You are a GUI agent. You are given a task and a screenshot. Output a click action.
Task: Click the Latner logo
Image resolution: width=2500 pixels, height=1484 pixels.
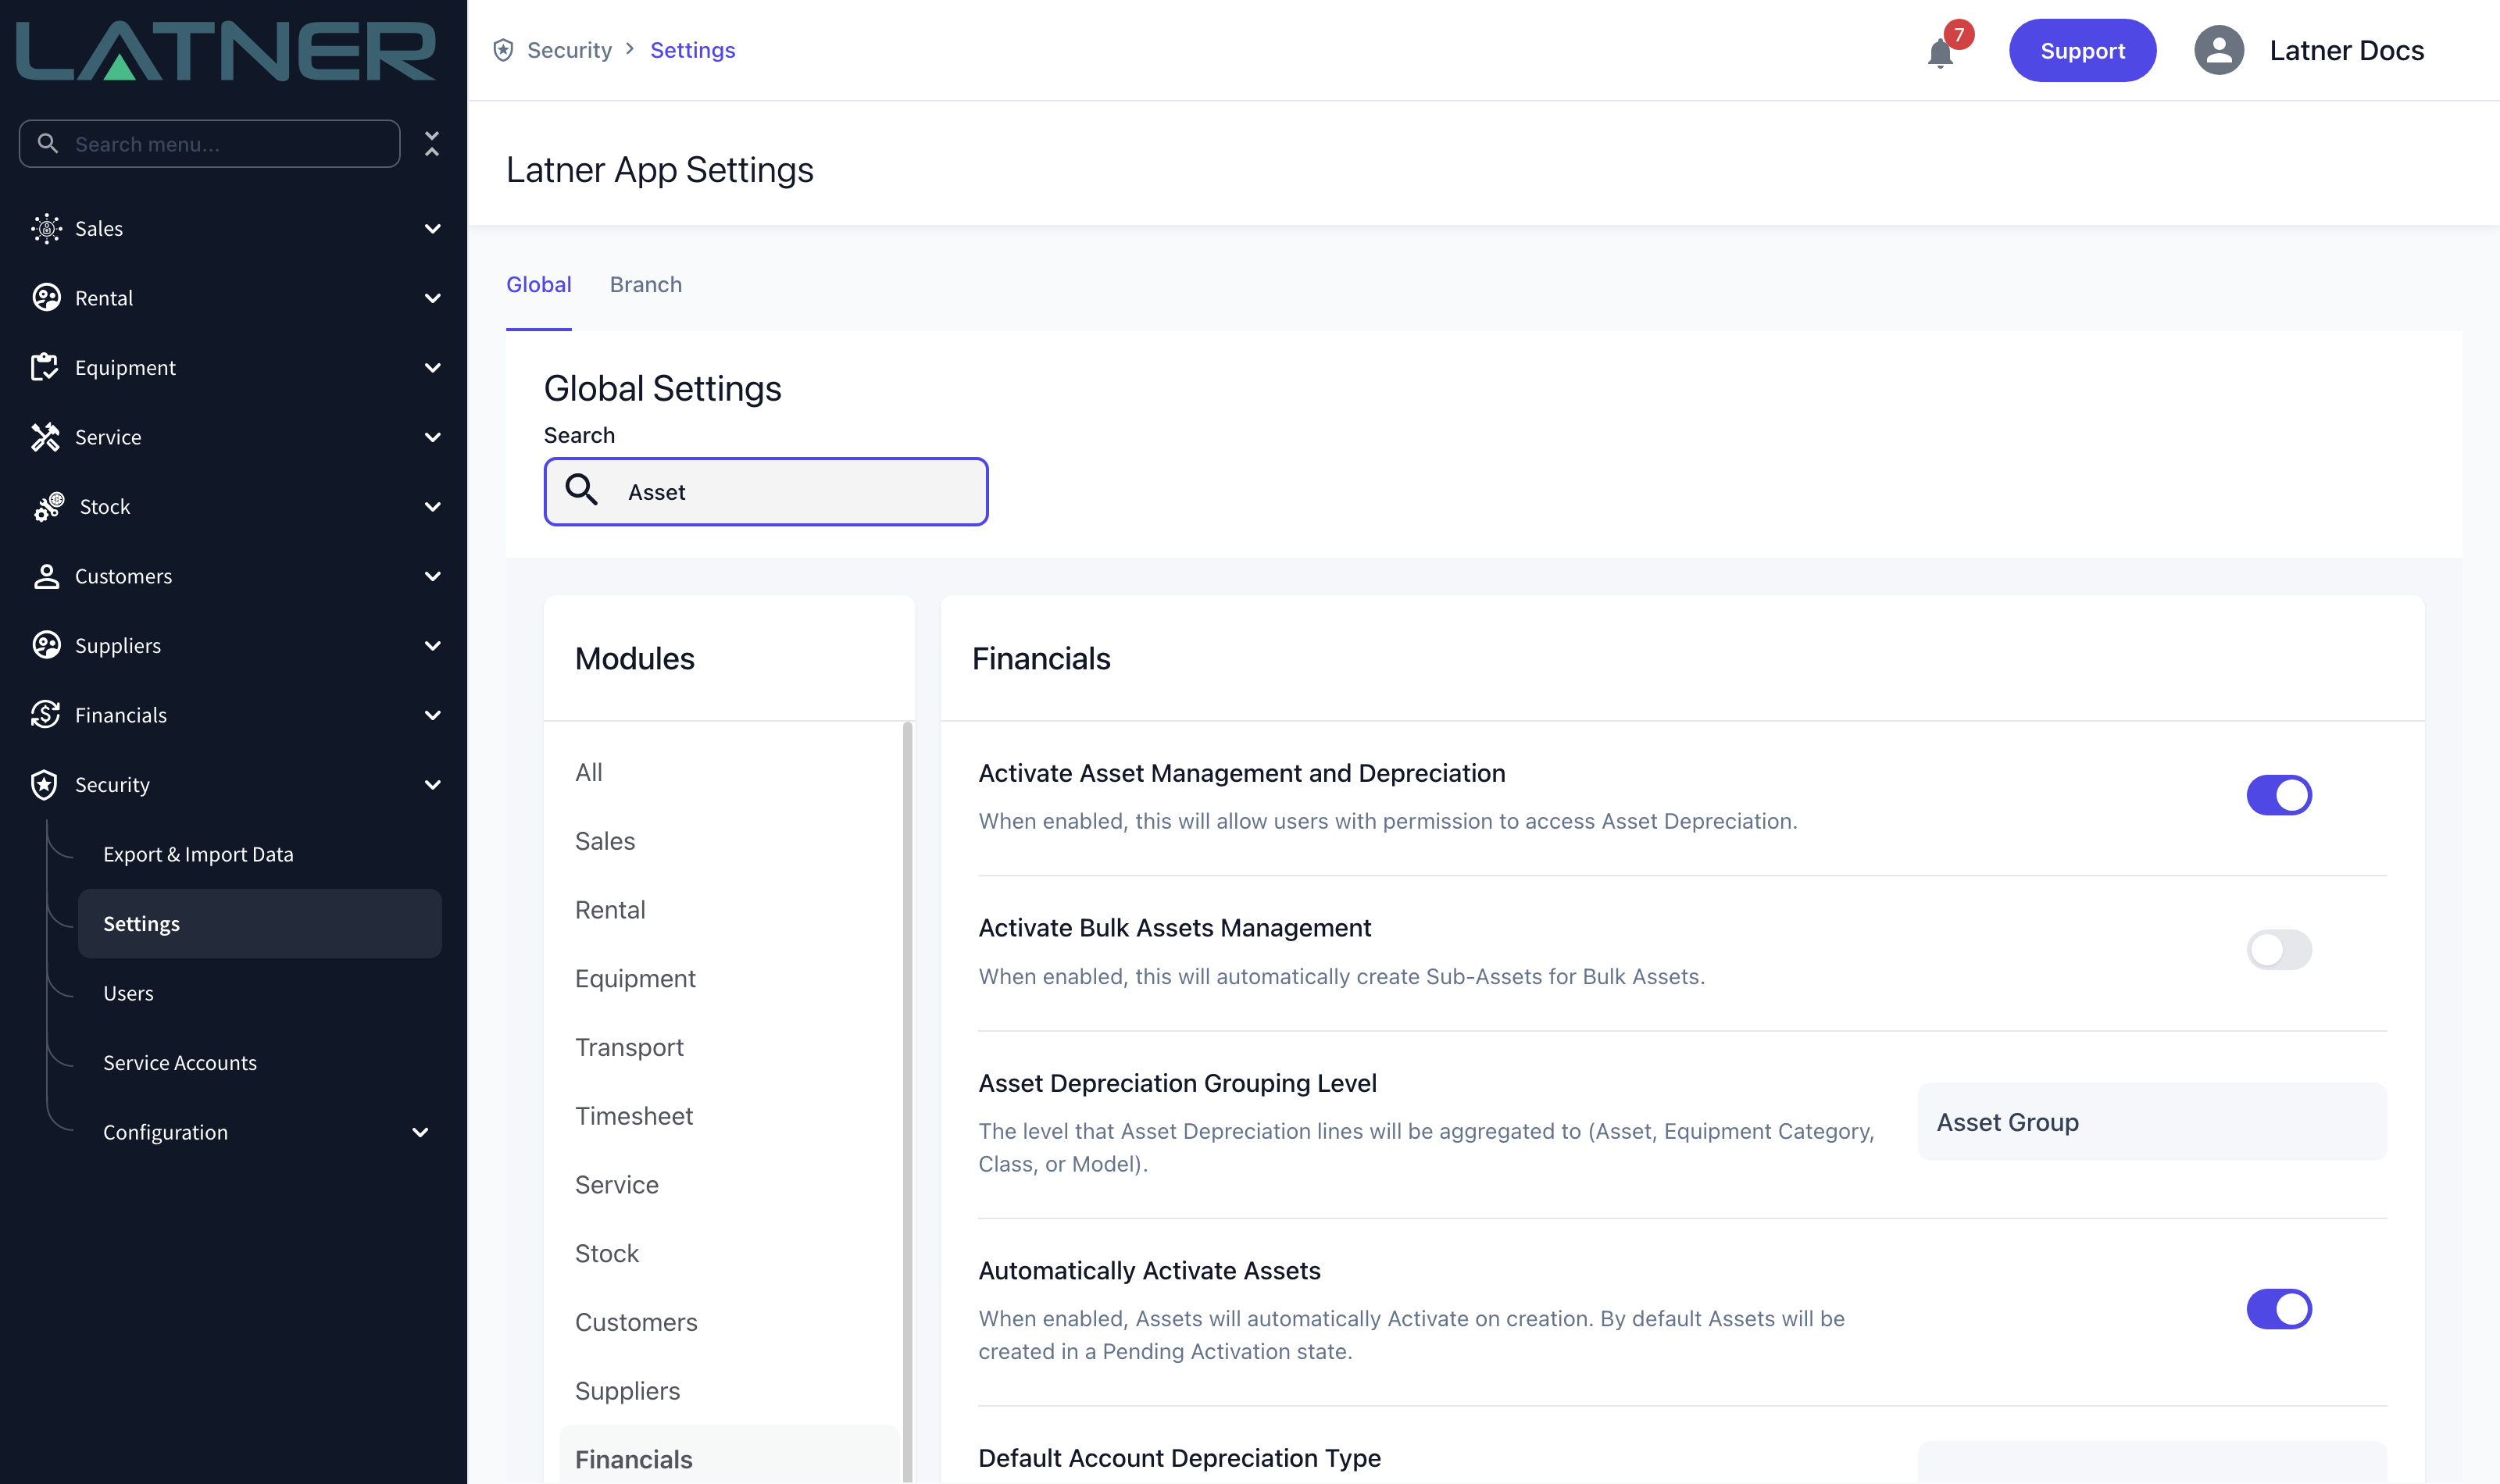click(226, 50)
